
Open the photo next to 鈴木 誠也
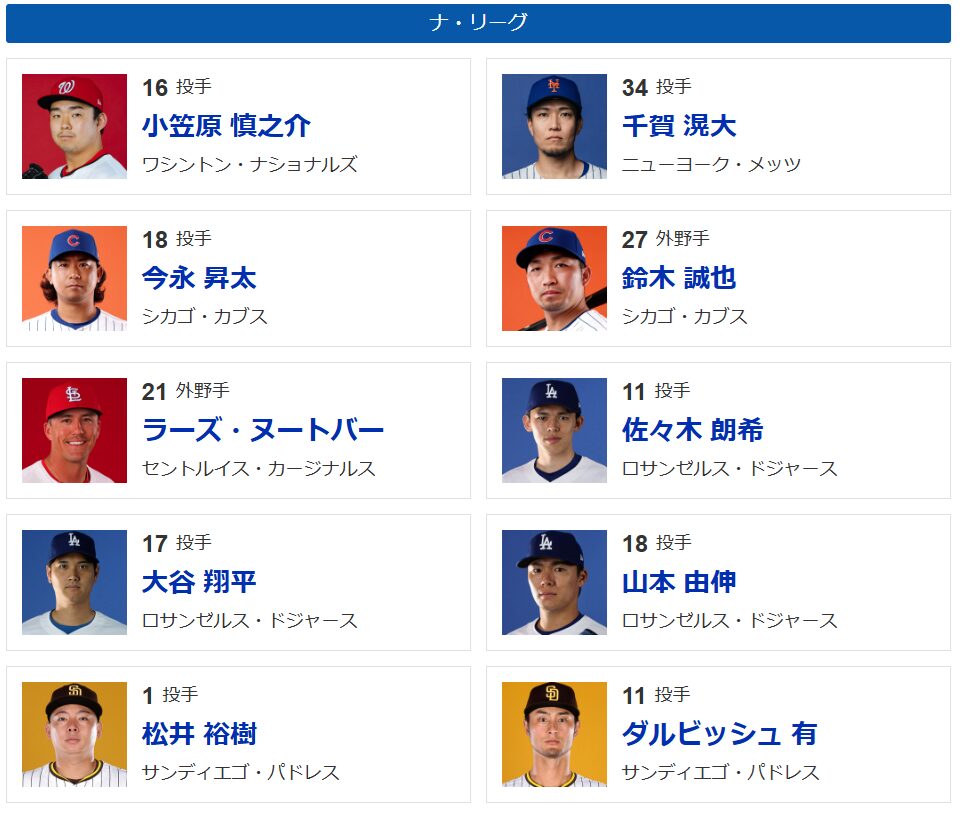(x=554, y=278)
